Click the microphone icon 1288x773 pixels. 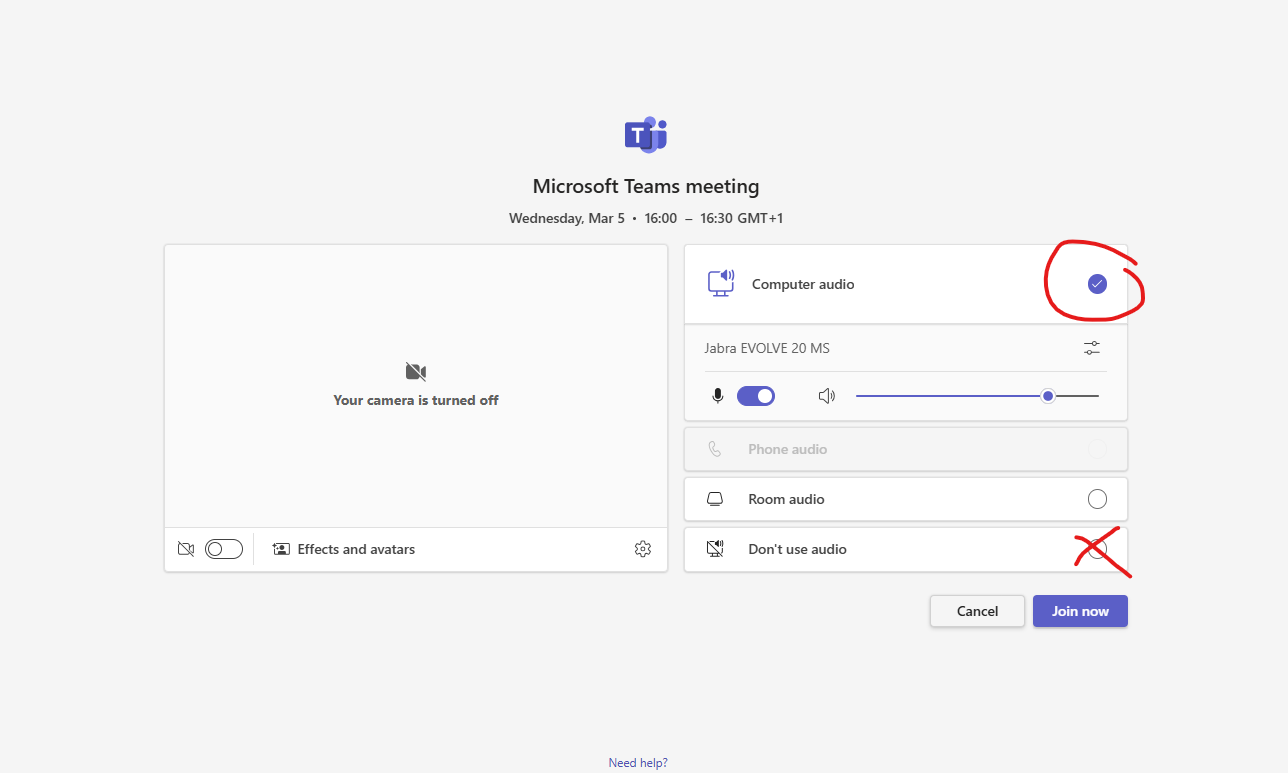coord(717,396)
